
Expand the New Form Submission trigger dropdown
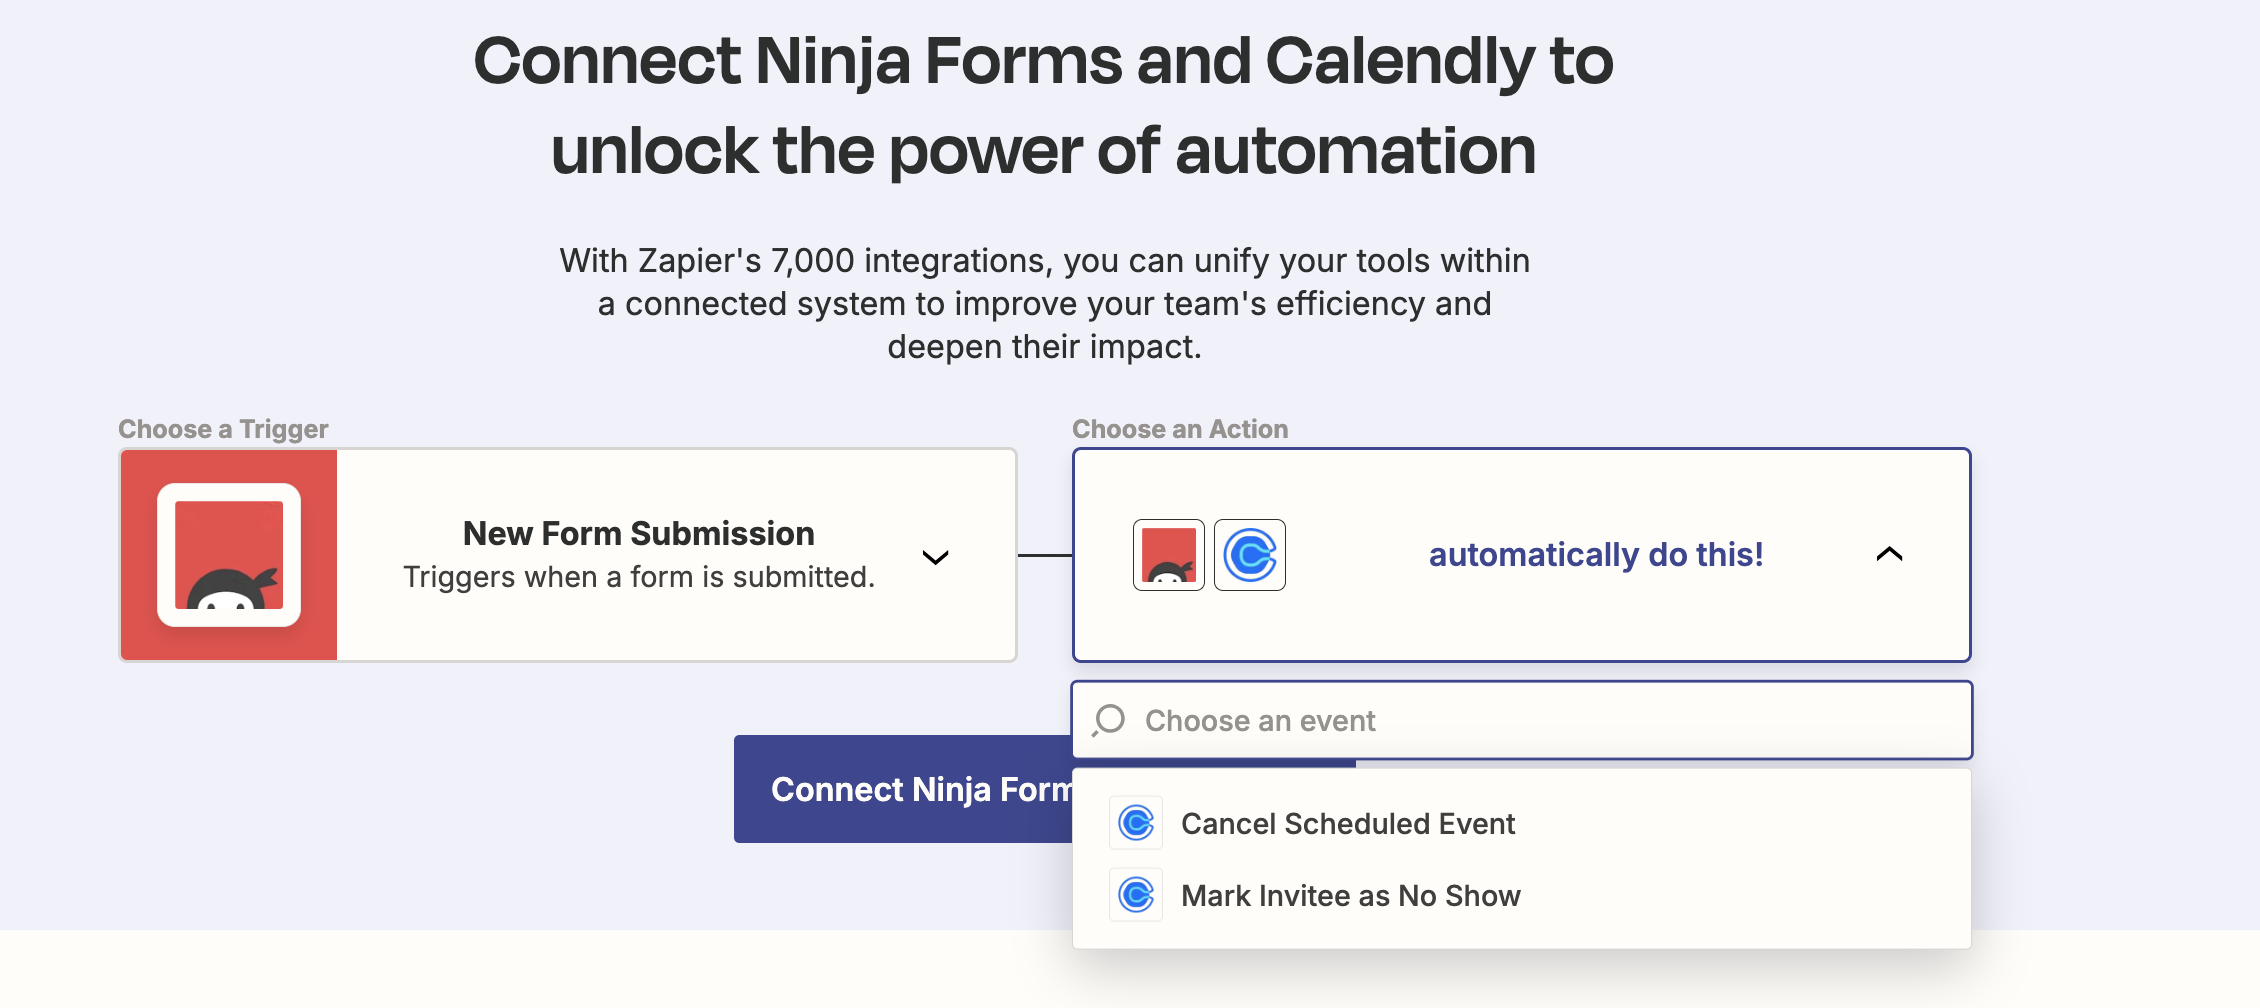[936, 557]
